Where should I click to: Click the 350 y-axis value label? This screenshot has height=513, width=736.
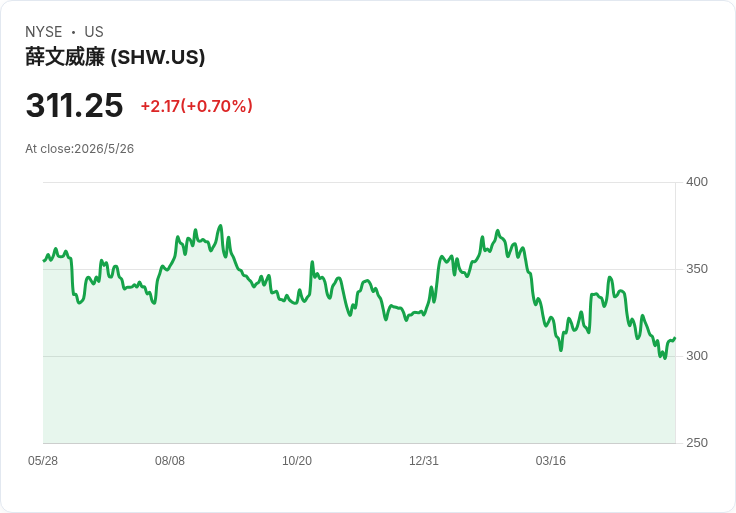[697, 269]
